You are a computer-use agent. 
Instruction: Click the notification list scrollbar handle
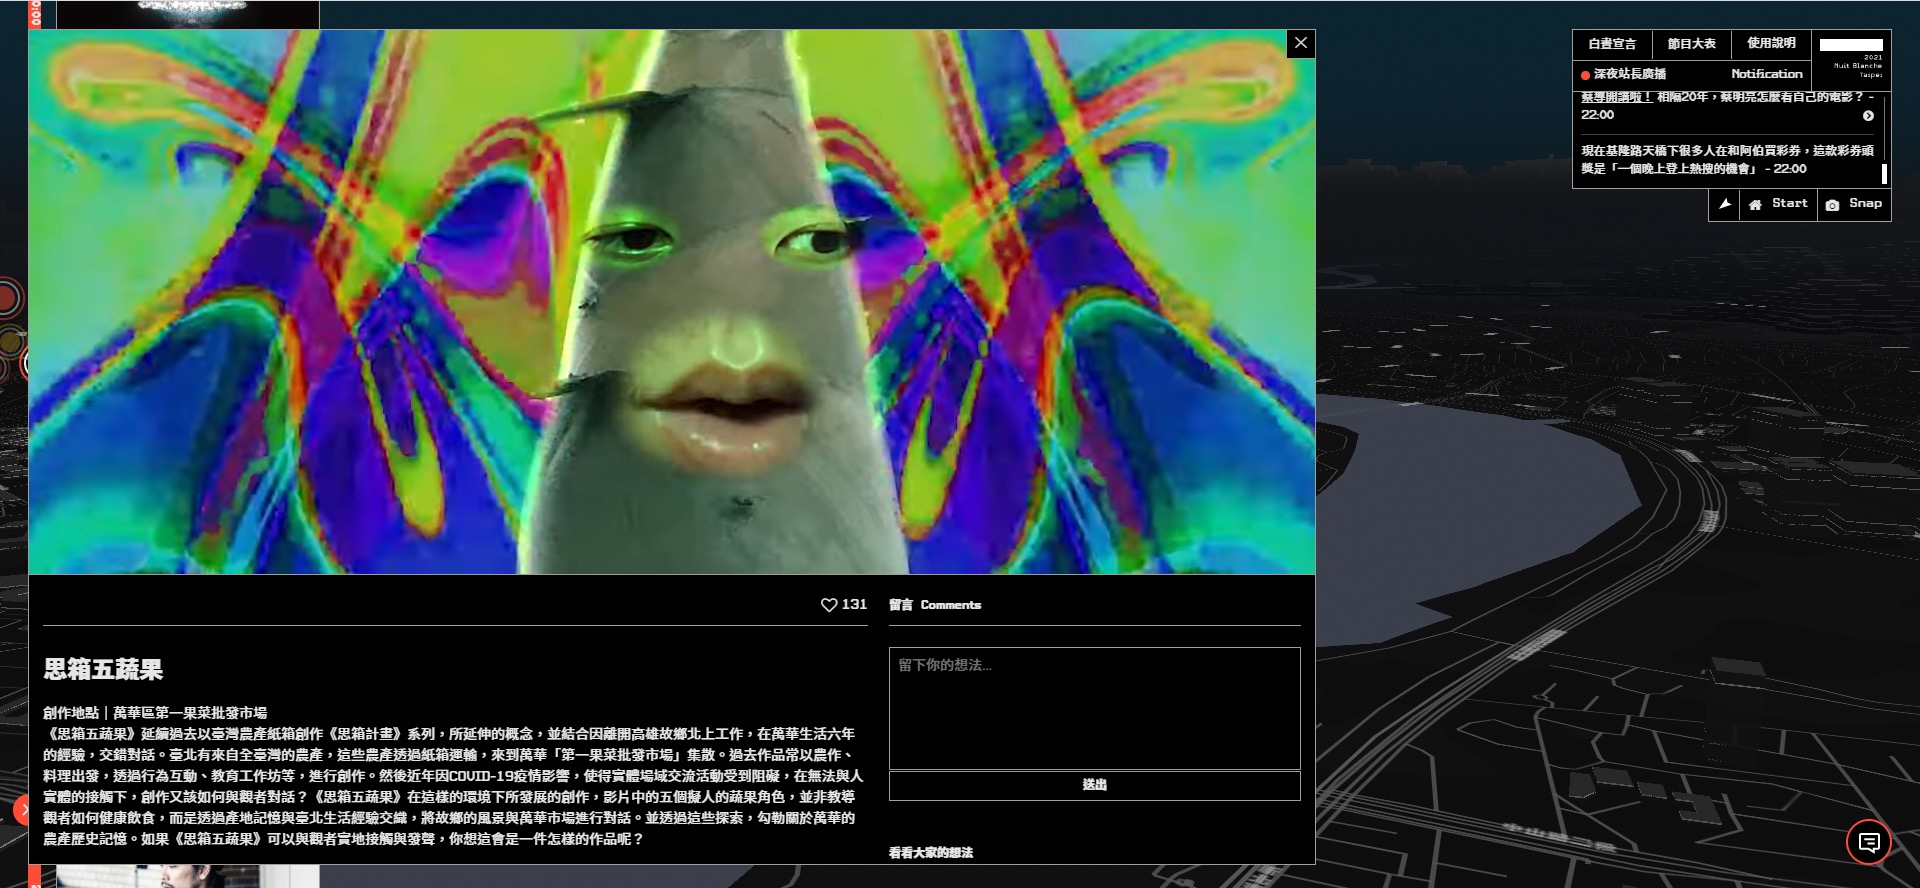[1884, 173]
